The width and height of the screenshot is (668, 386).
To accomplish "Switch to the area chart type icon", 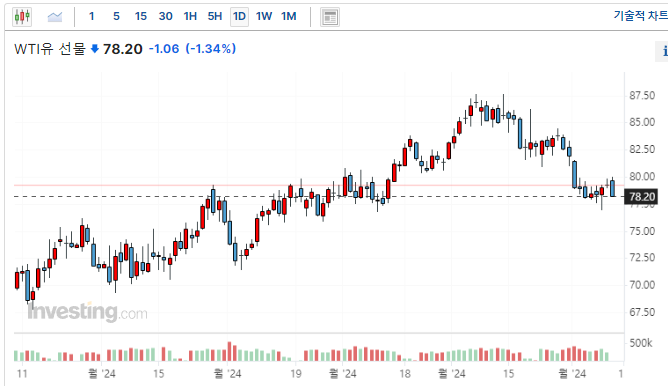I will pos(55,17).
